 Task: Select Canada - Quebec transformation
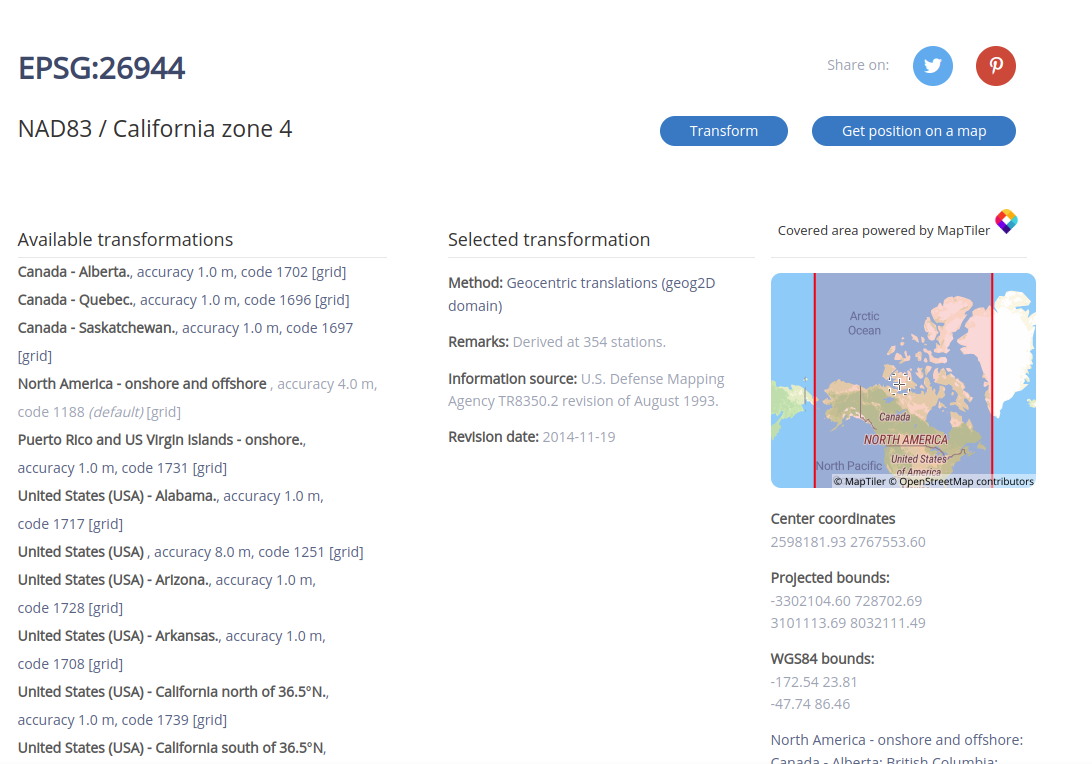point(76,300)
